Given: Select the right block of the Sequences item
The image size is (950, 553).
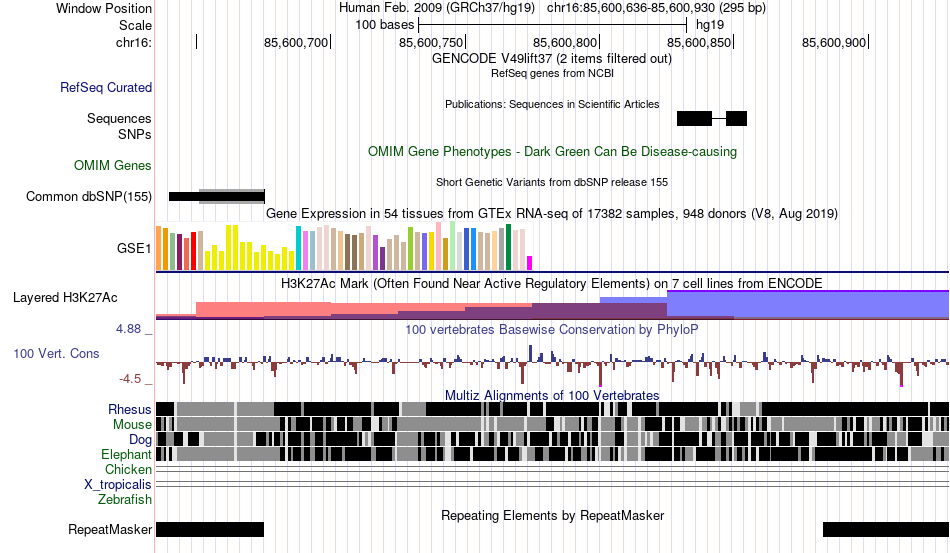Looking at the screenshot, I should coord(736,119).
